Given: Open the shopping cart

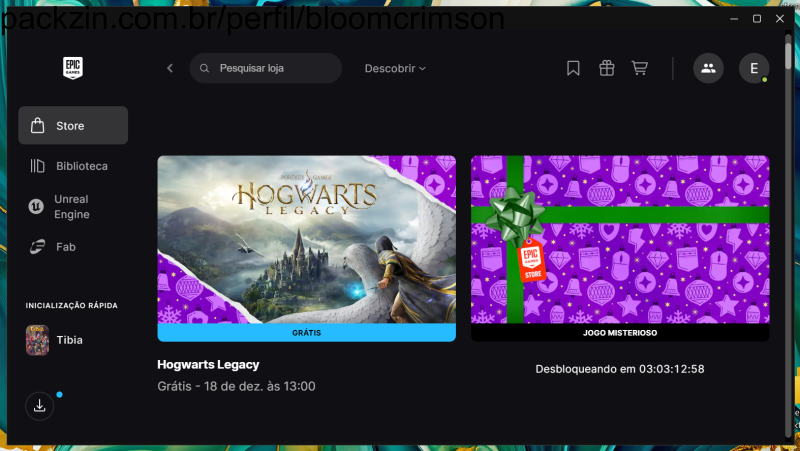Looking at the screenshot, I should pos(640,68).
